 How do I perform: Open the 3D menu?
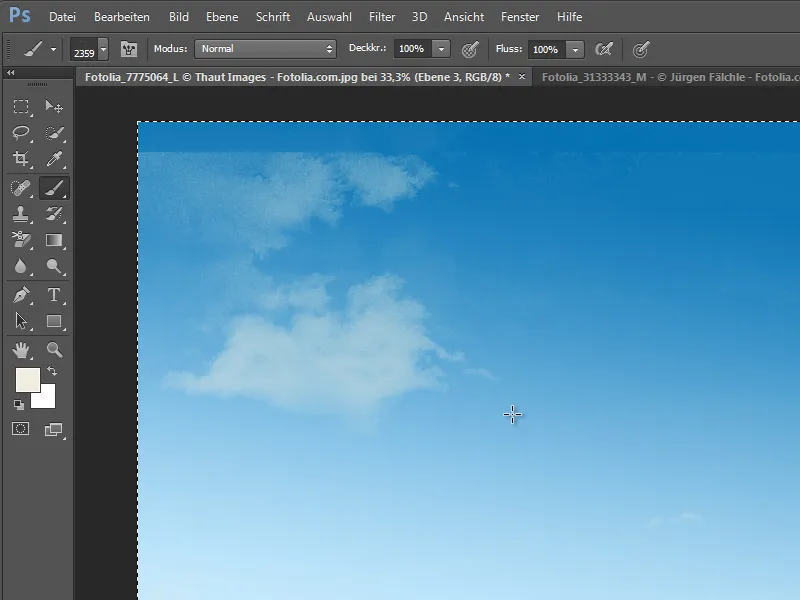pyautogui.click(x=419, y=17)
